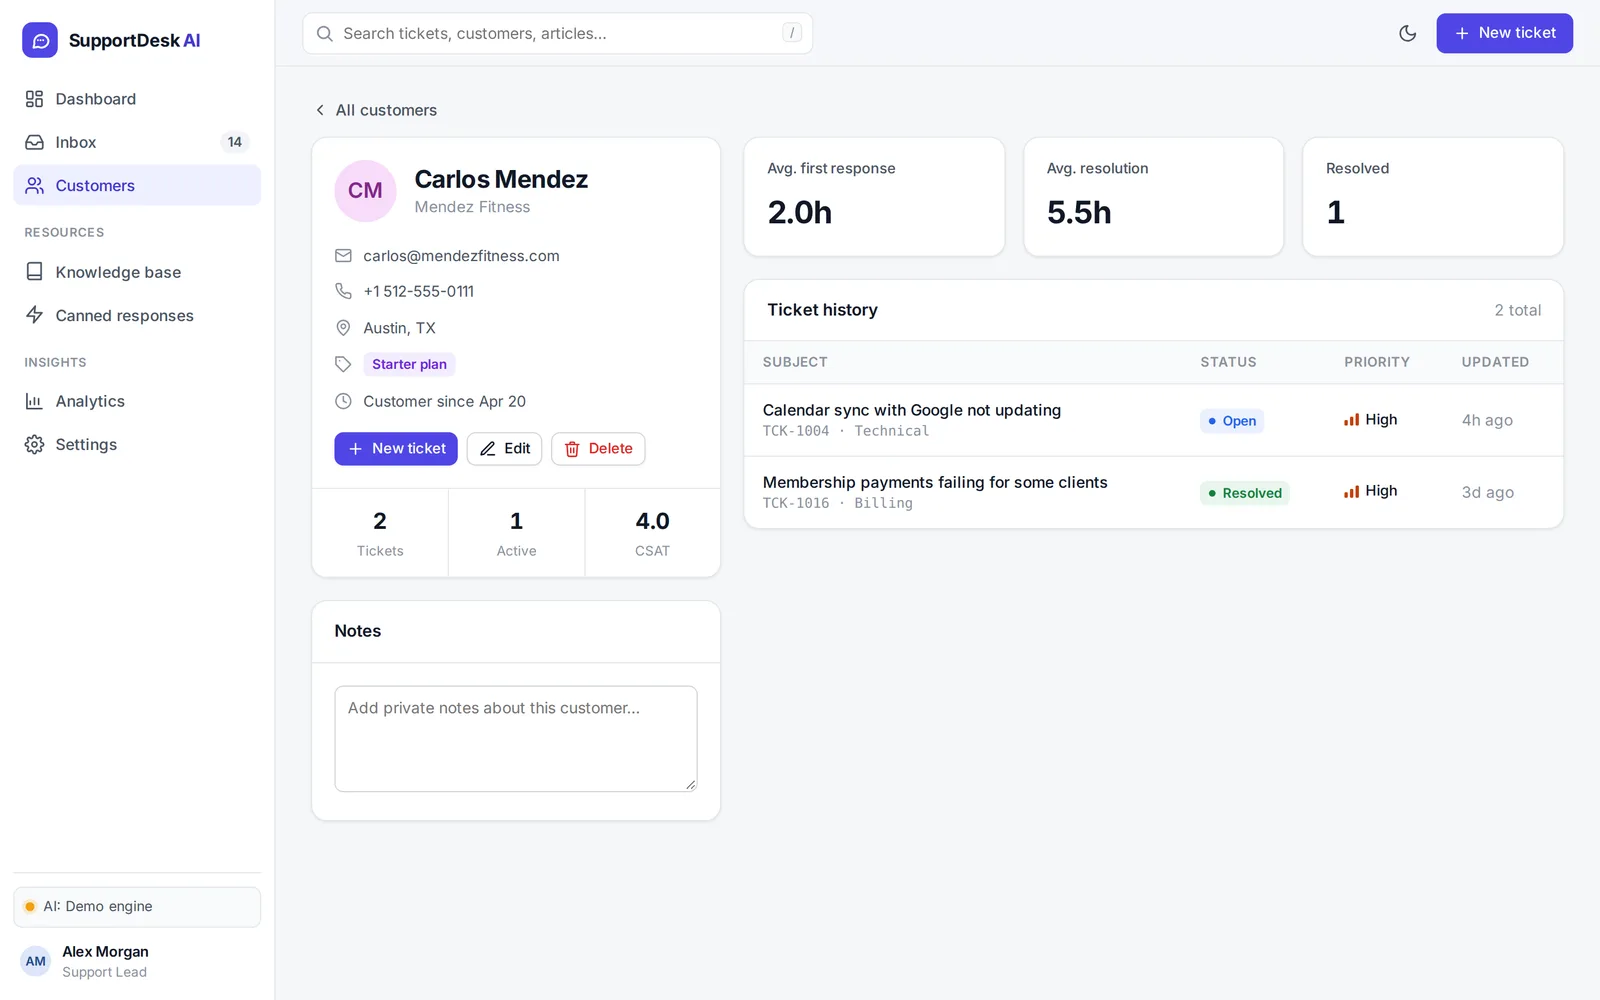This screenshot has height=1000, width=1600.
Task: Click carlos@mendezfitness.com email text
Action: pyautogui.click(x=461, y=256)
